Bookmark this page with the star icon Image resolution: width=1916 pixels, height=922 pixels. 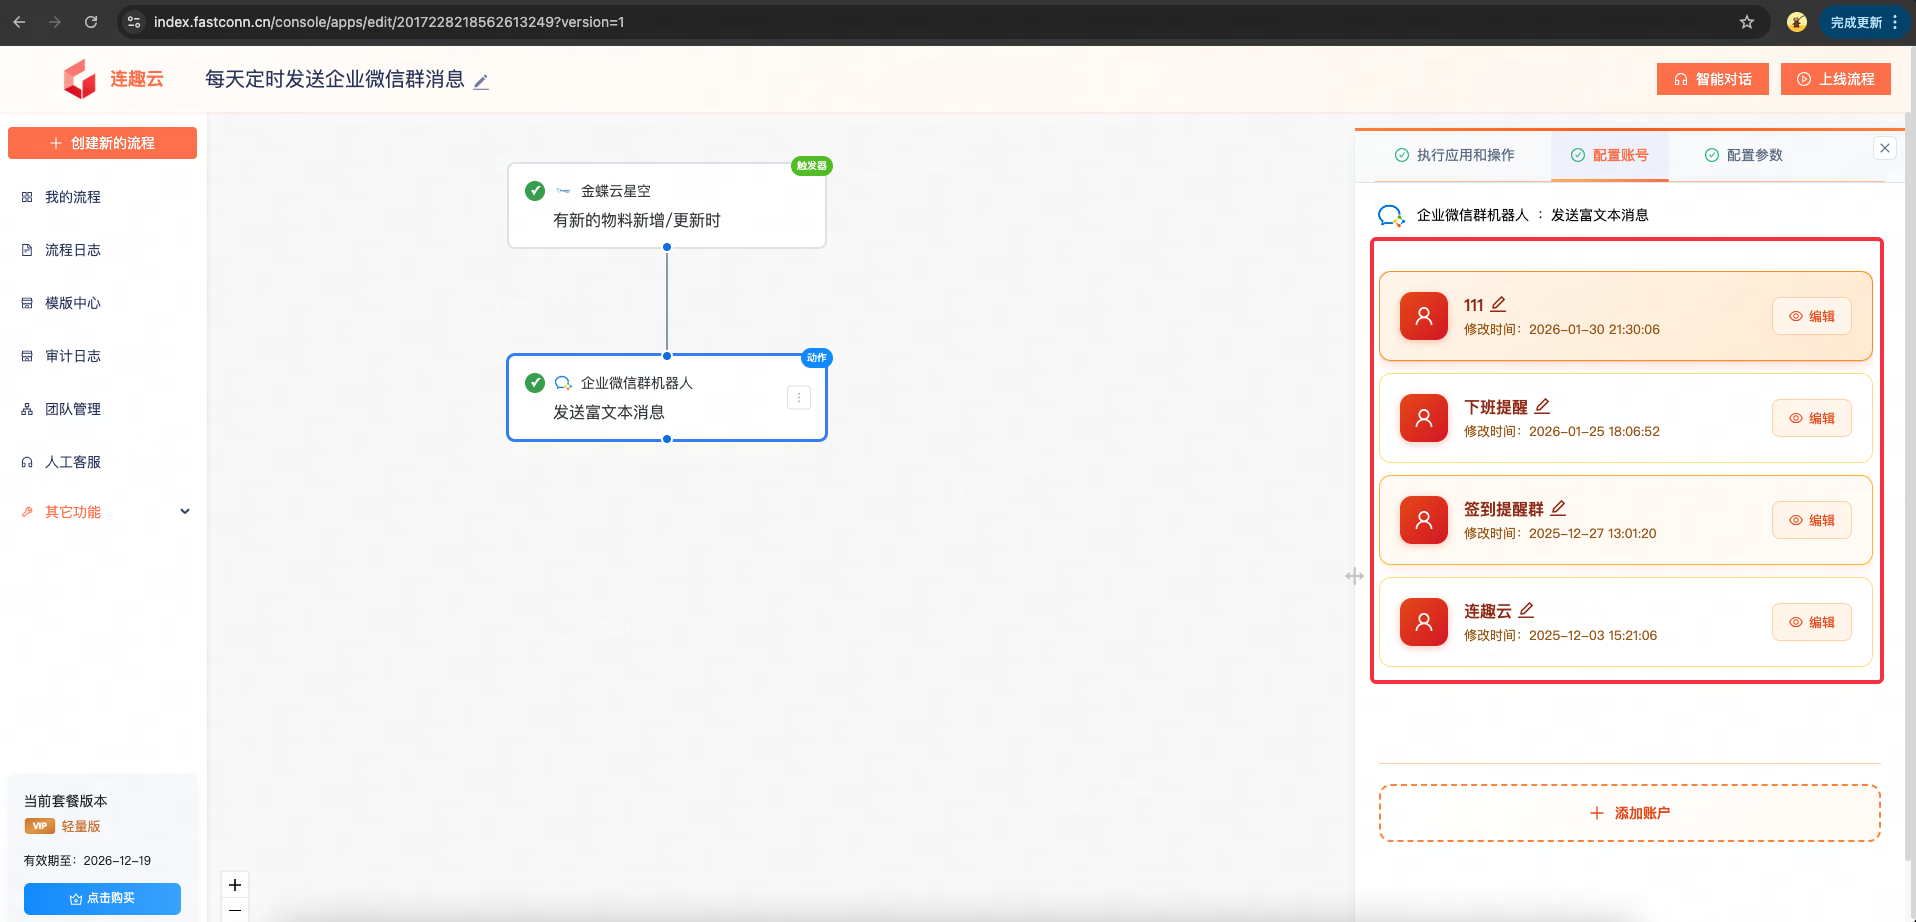[1747, 22]
